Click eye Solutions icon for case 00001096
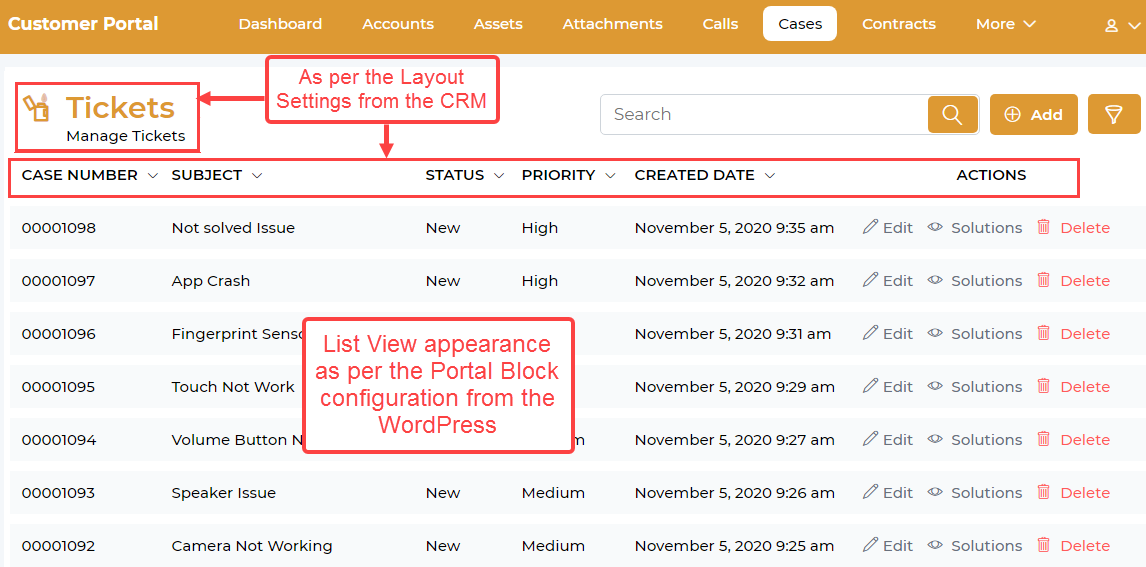 point(935,333)
